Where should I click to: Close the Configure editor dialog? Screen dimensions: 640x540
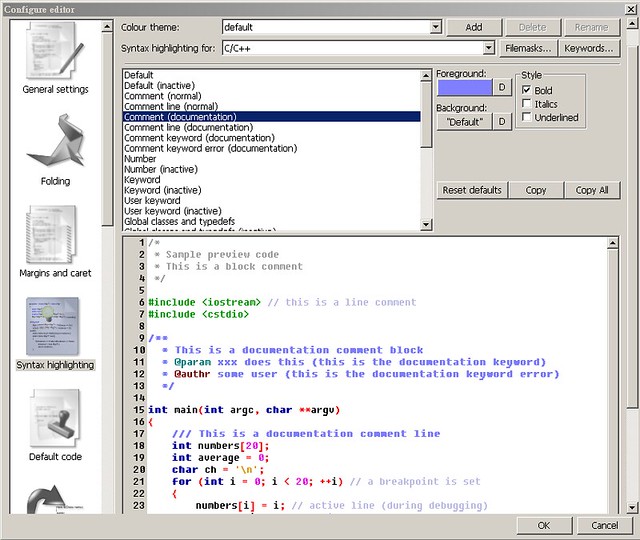(x=631, y=9)
